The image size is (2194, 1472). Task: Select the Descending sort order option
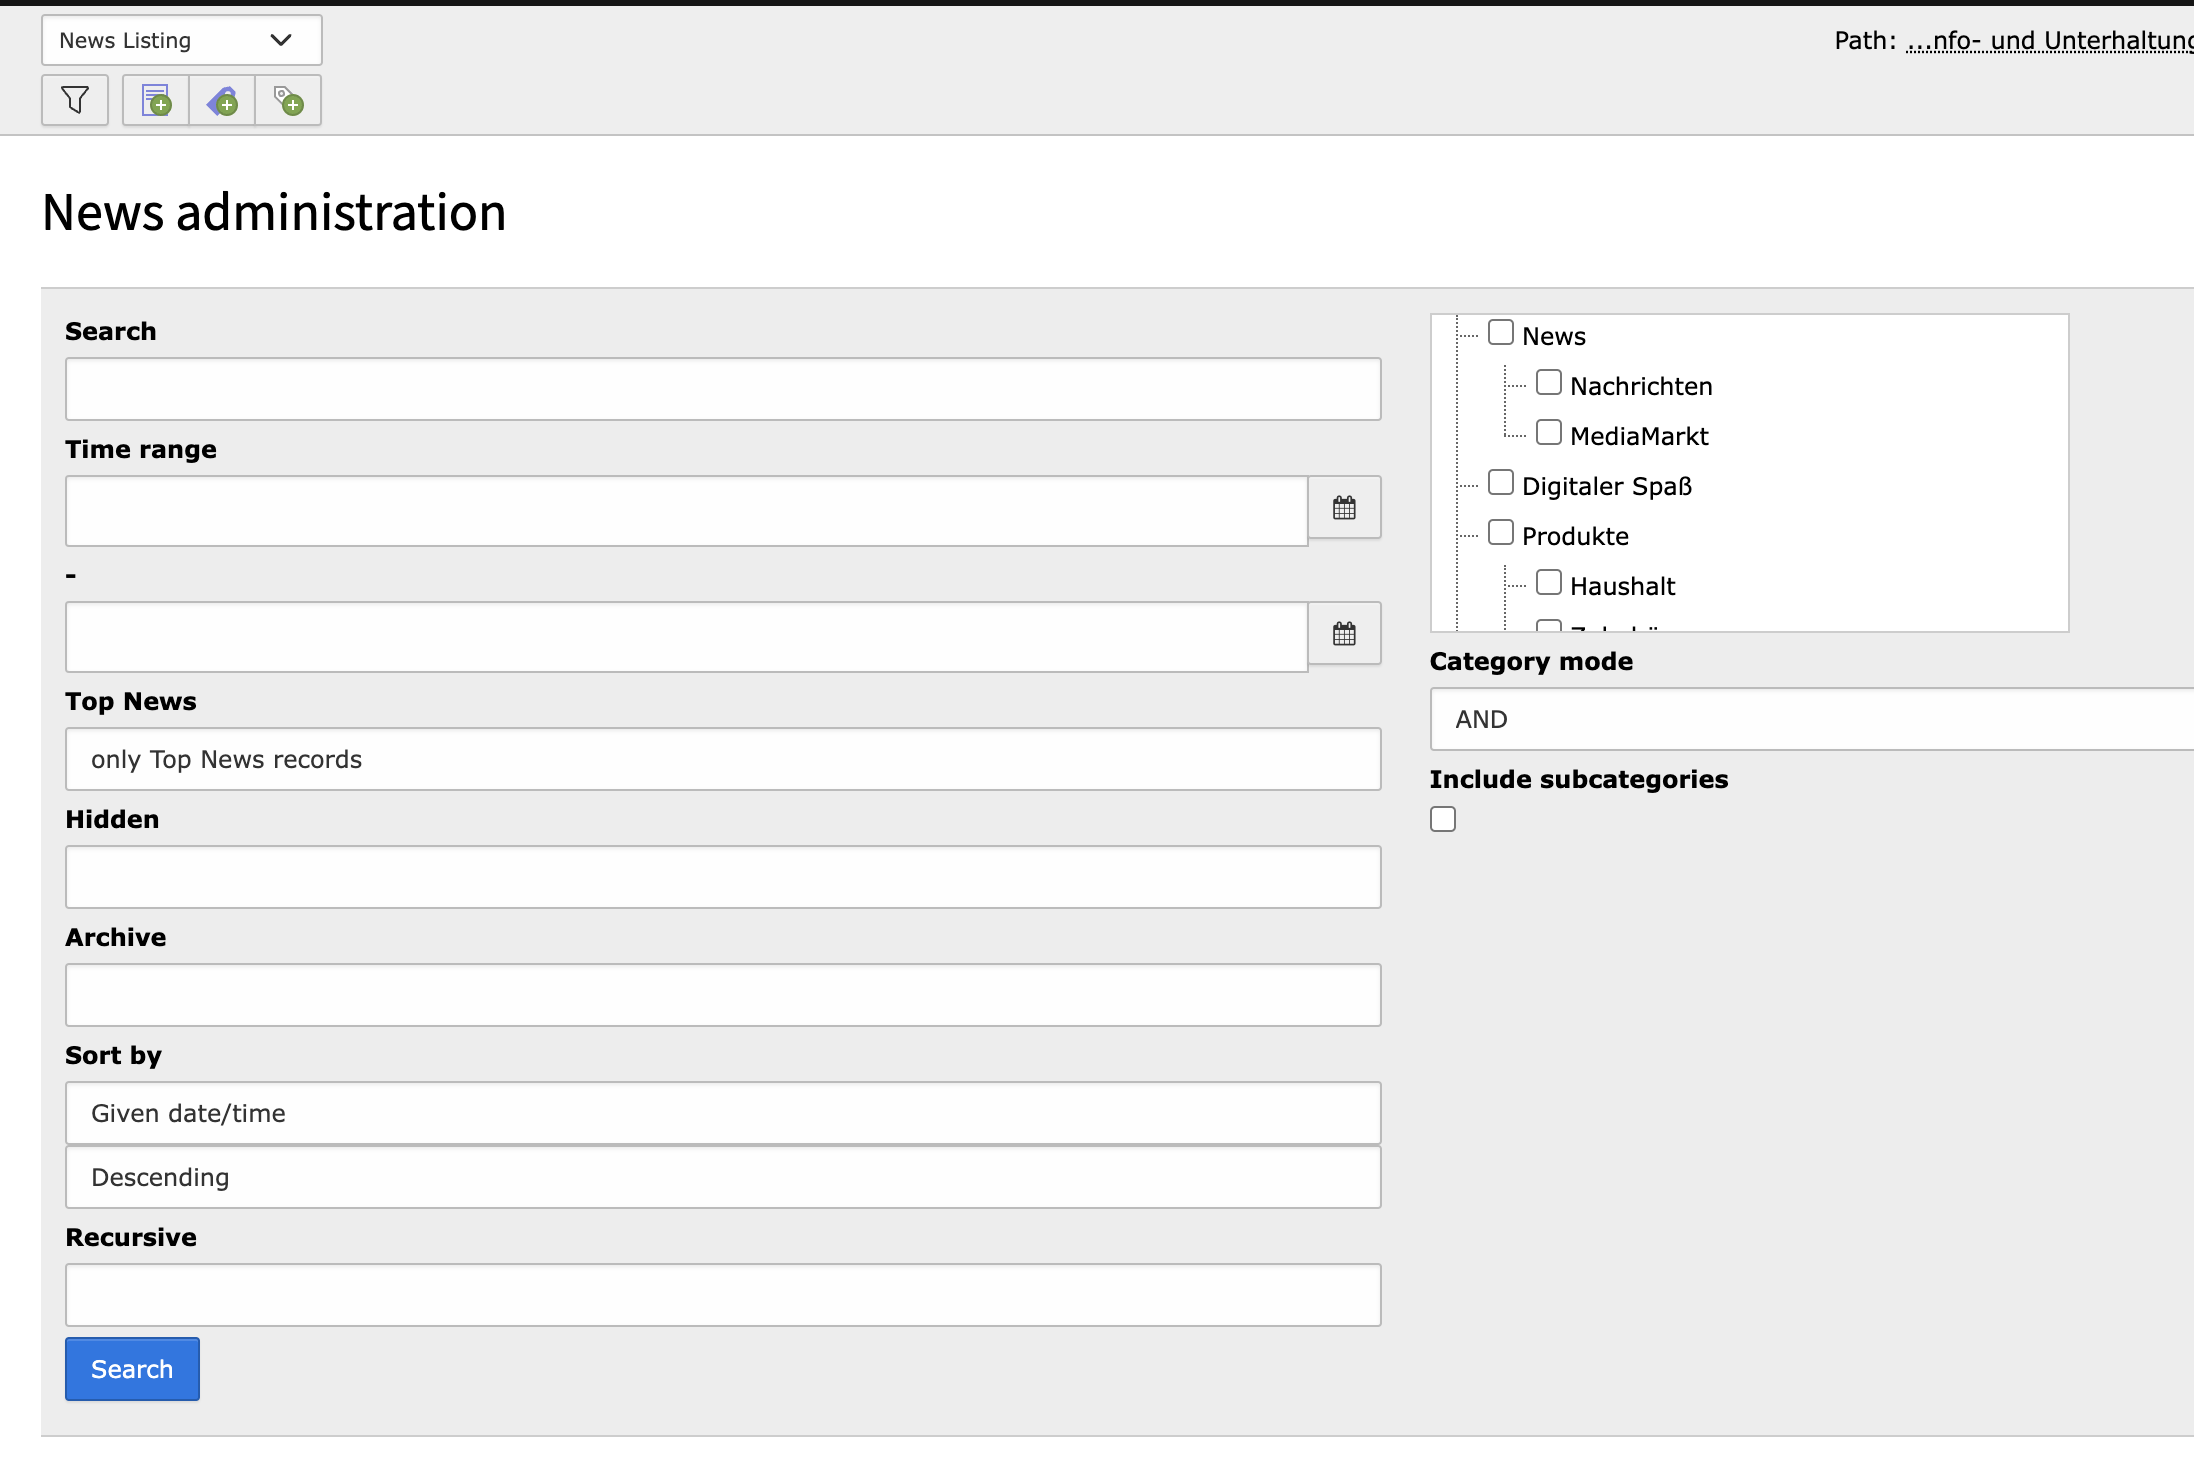coord(723,1176)
